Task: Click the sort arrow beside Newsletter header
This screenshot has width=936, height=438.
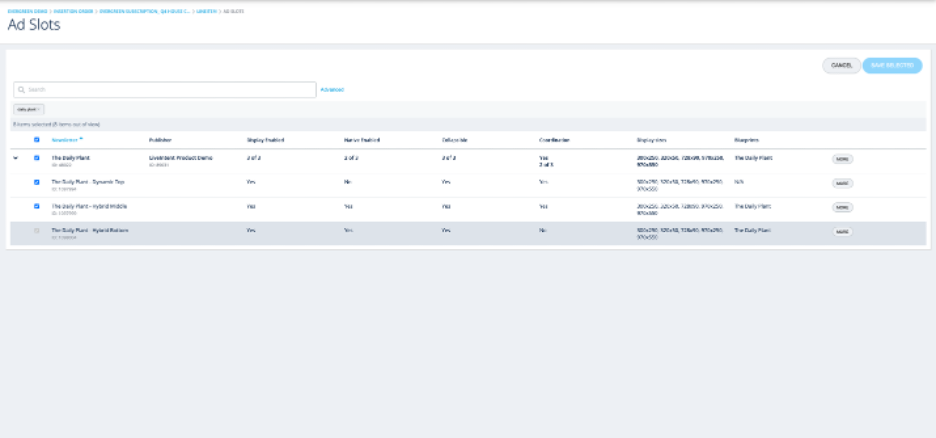Action: pyautogui.click(x=81, y=140)
